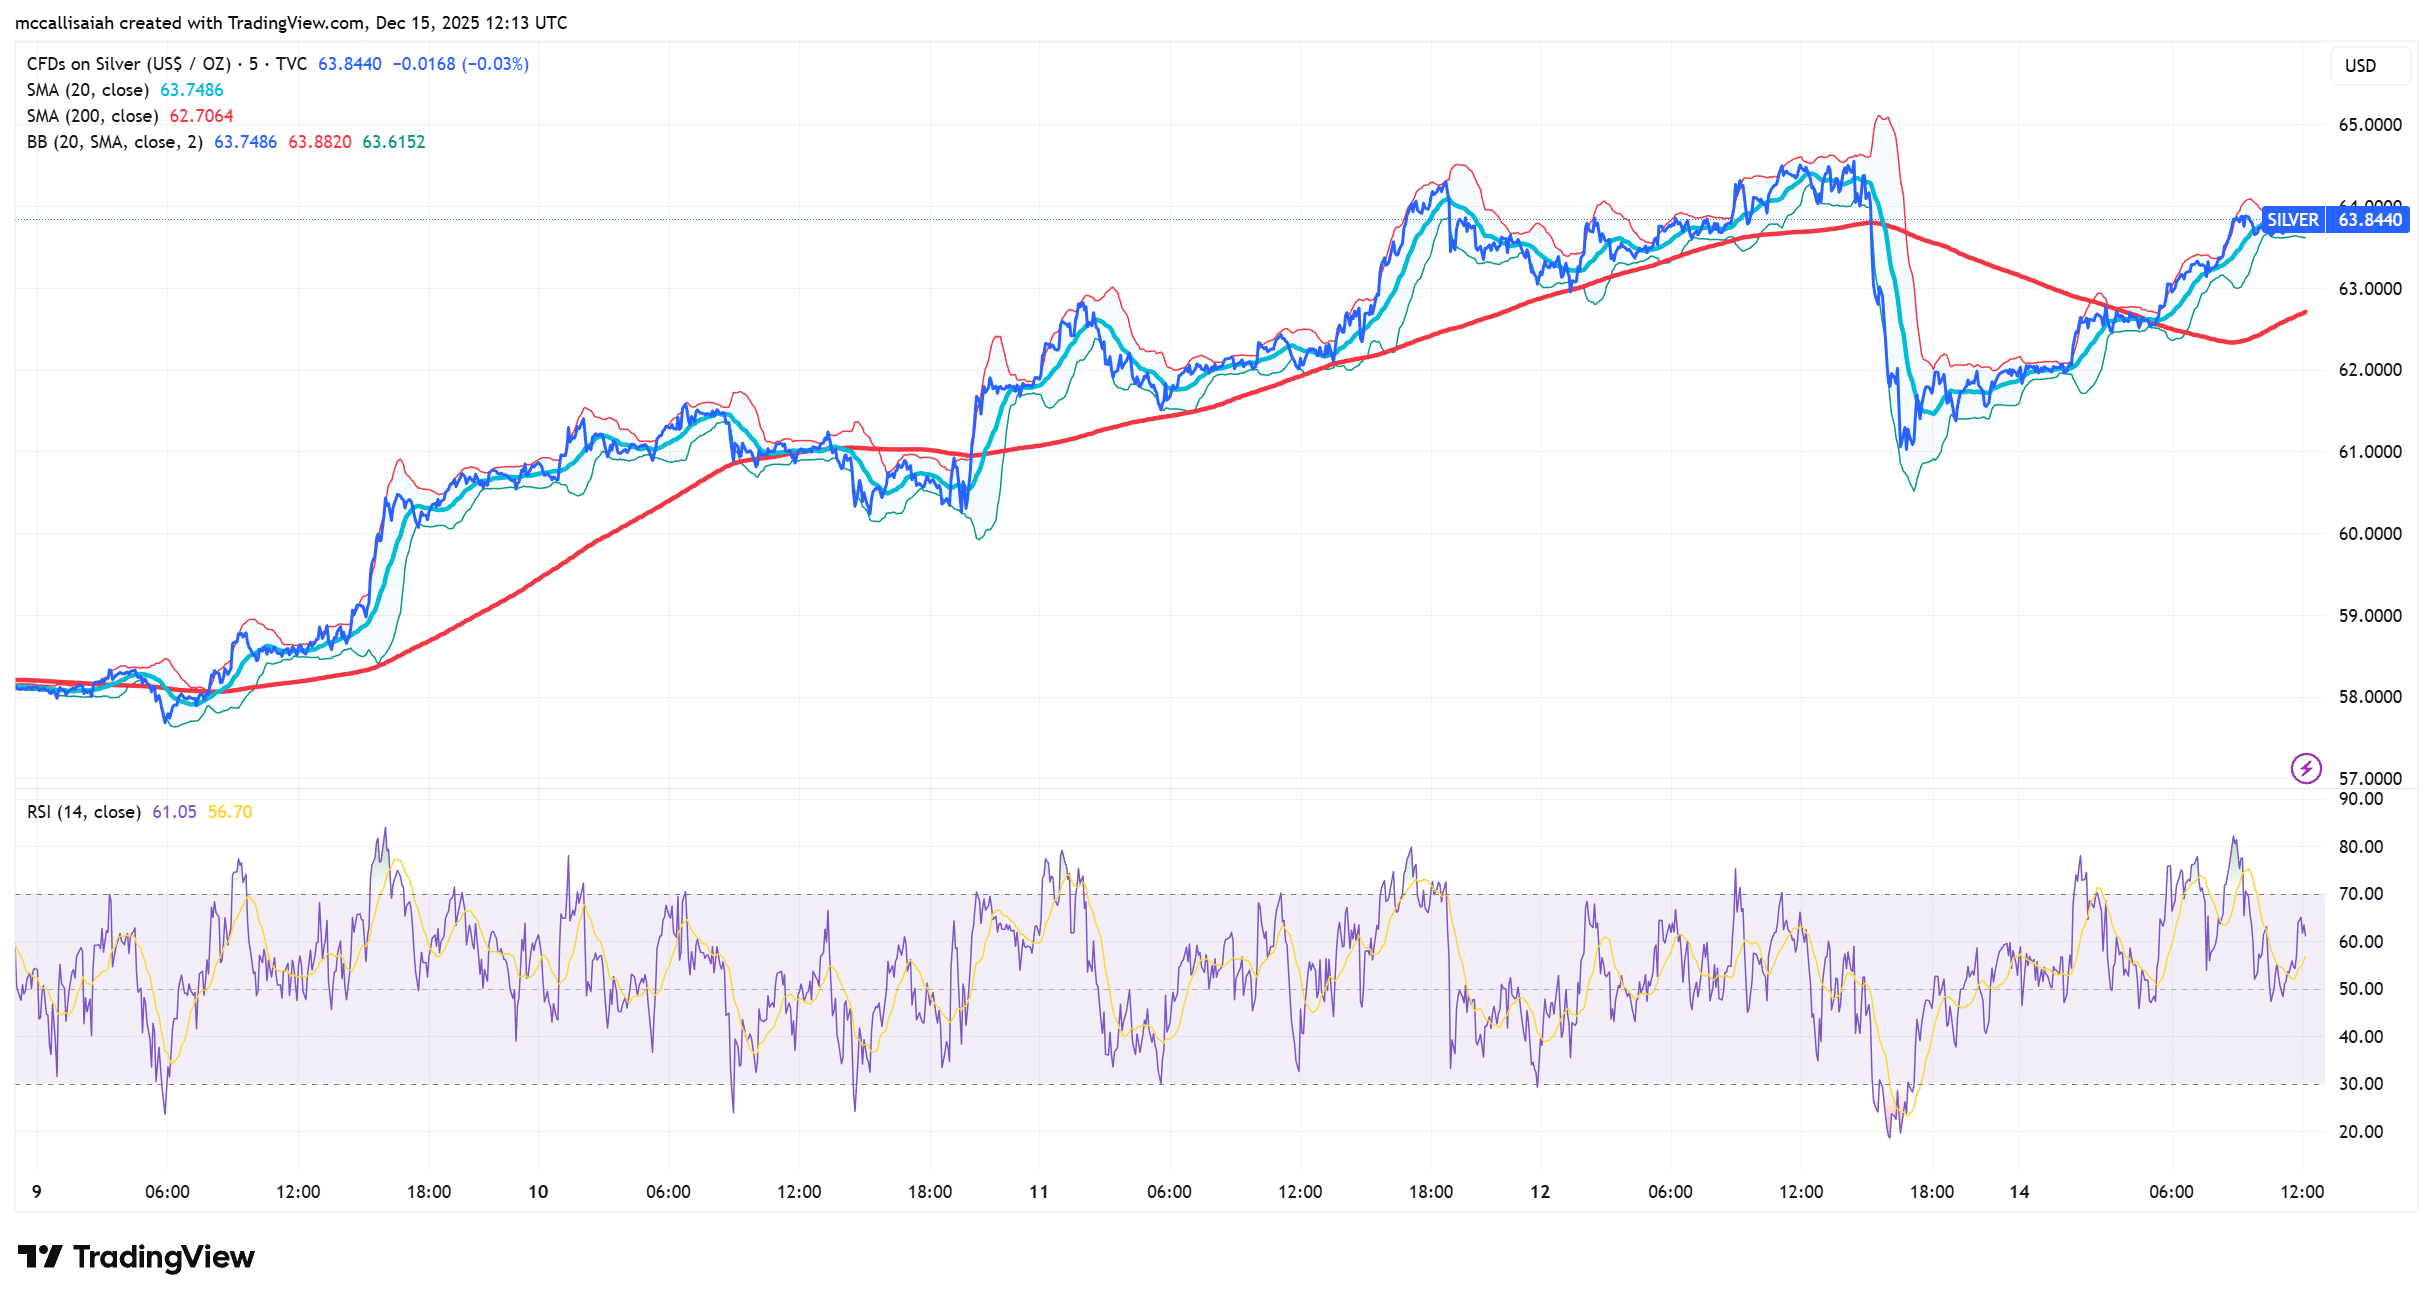This screenshot has height=1302, width=2433.
Task: Click the blue SILVER price label tag
Action: click(x=2292, y=220)
